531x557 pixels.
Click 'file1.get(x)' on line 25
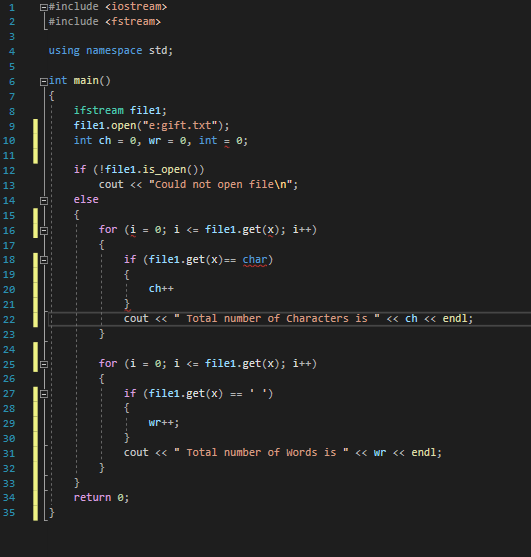242,363
